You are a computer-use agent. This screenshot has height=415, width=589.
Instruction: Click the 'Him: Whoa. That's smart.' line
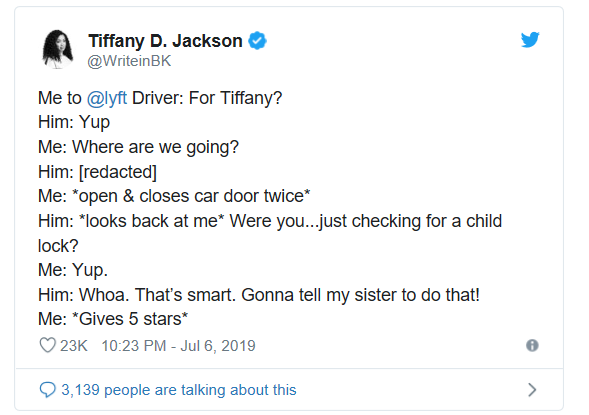click(259, 295)
